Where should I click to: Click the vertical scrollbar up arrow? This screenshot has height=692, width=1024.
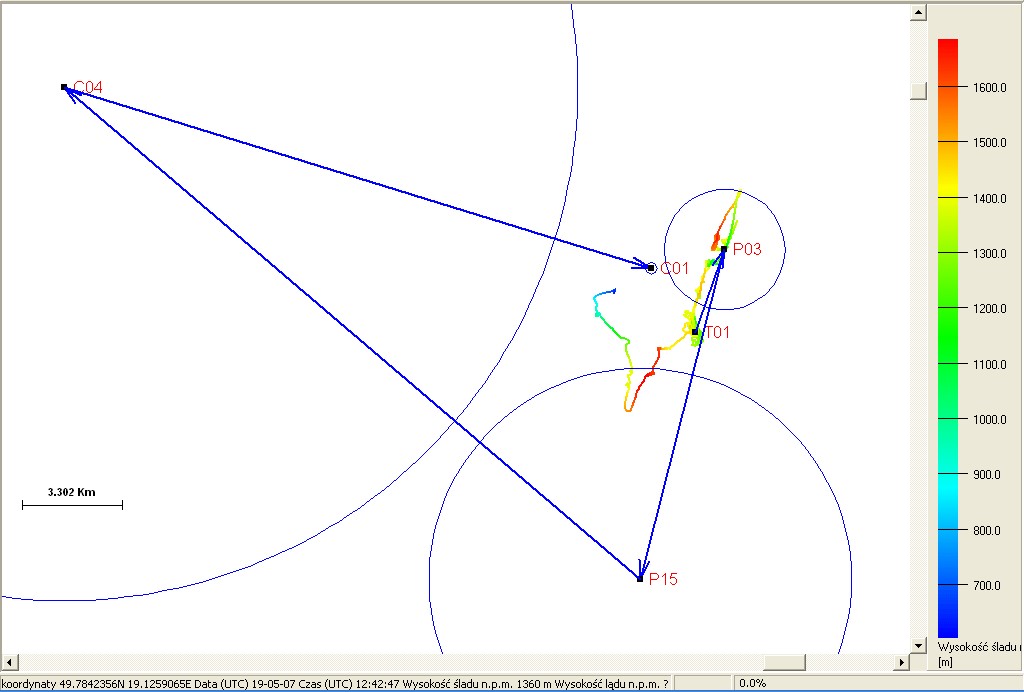pos(918,12)
